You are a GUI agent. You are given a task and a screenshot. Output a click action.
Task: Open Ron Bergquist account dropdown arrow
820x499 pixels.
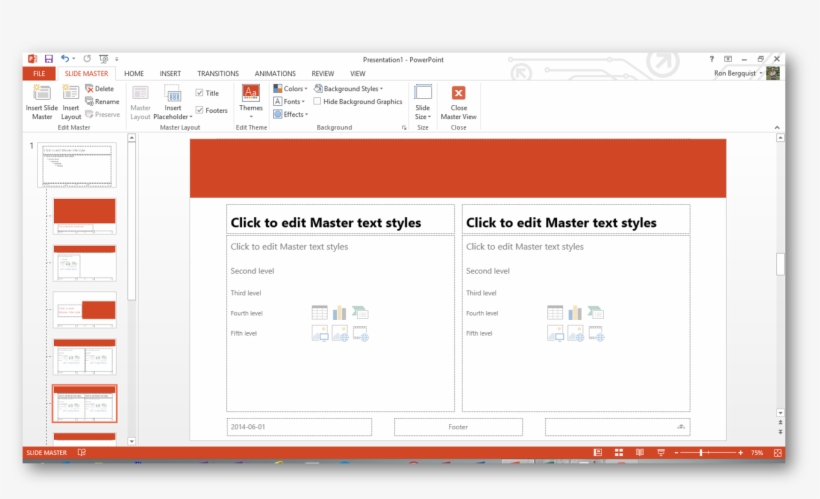click(761, 73)
